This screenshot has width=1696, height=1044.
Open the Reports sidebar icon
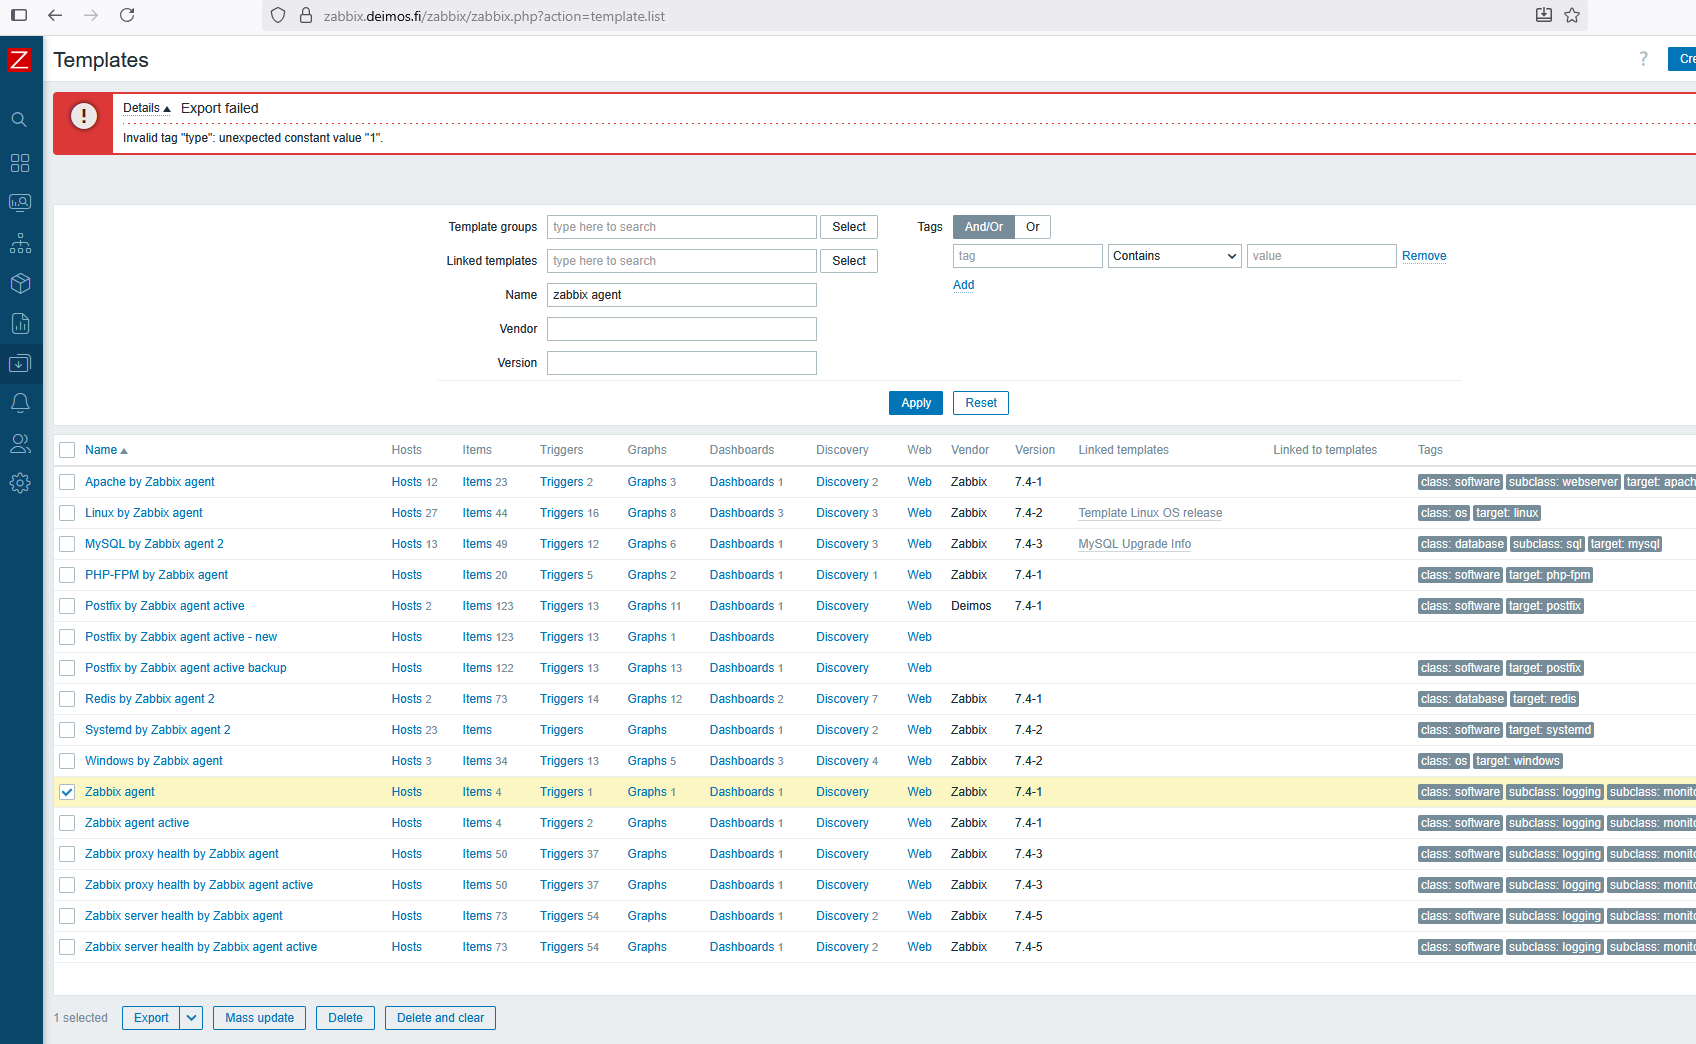point(20,323)
